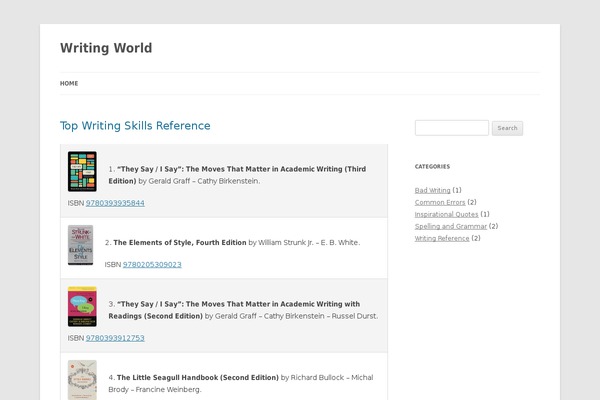Follow ISBN link 9780205309023
The image size is (600, 400).
[x=152, y=264]
